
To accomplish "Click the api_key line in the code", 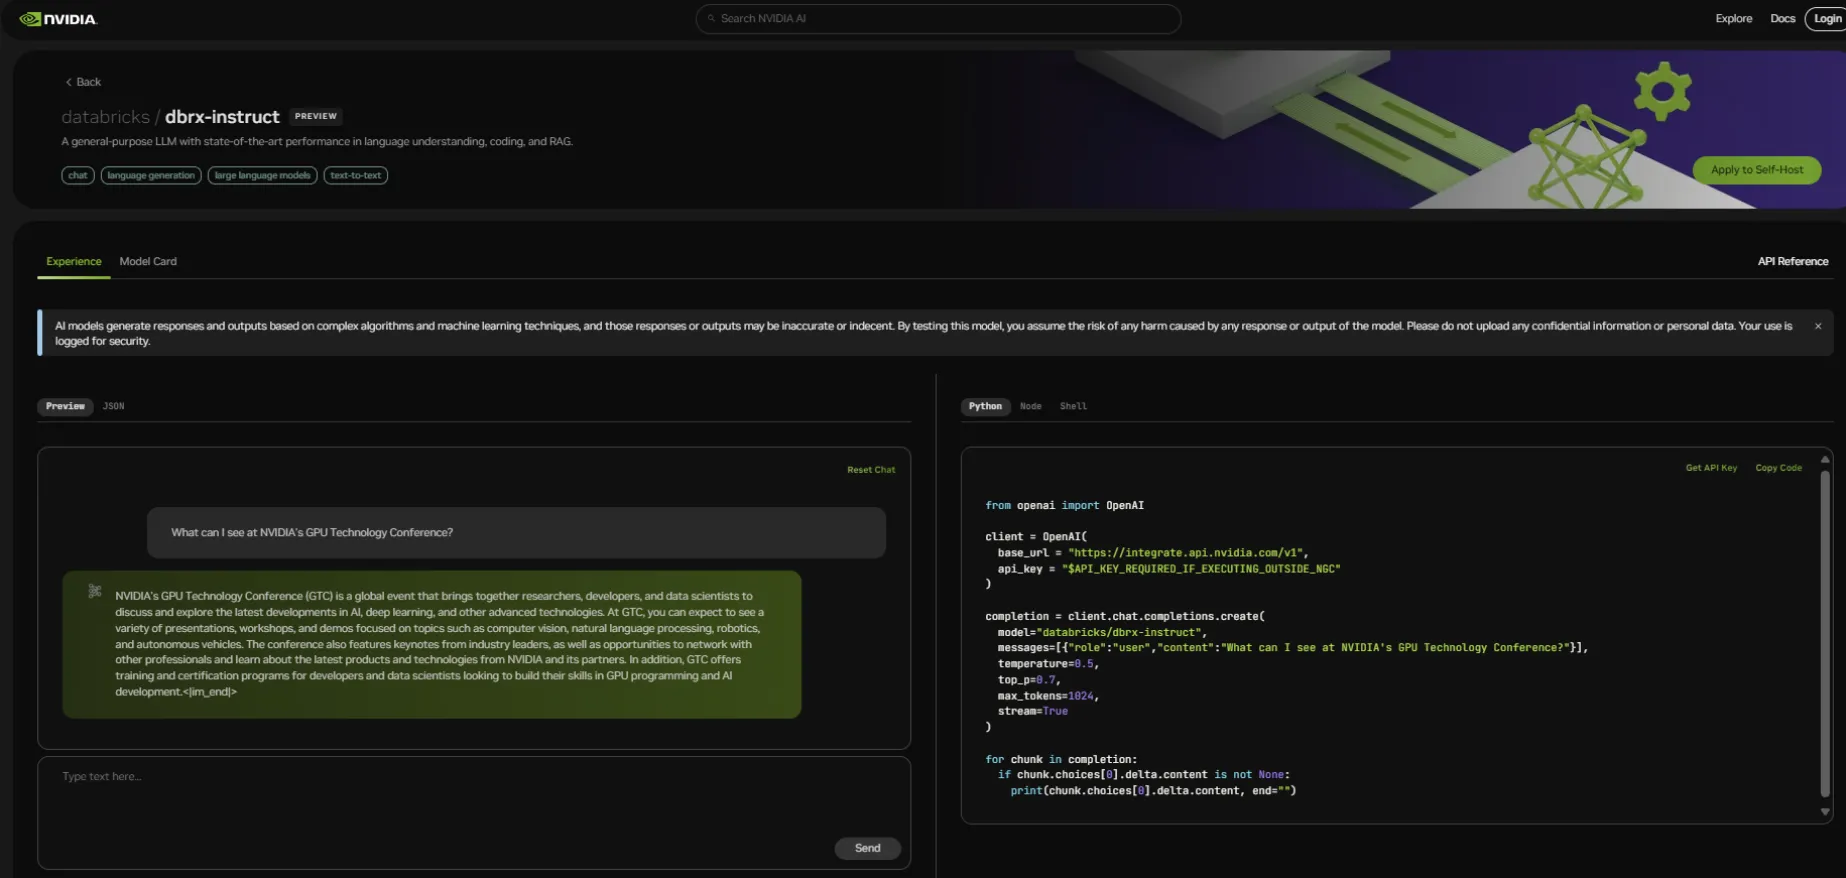I will pos(1169,569).
